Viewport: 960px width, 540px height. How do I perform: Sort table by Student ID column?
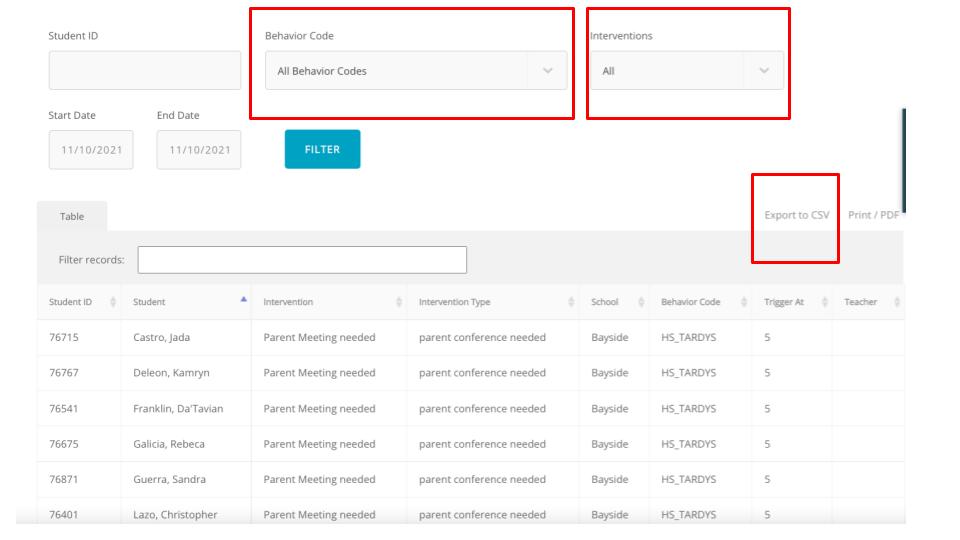pyautogui.click(x=70, y=302)
